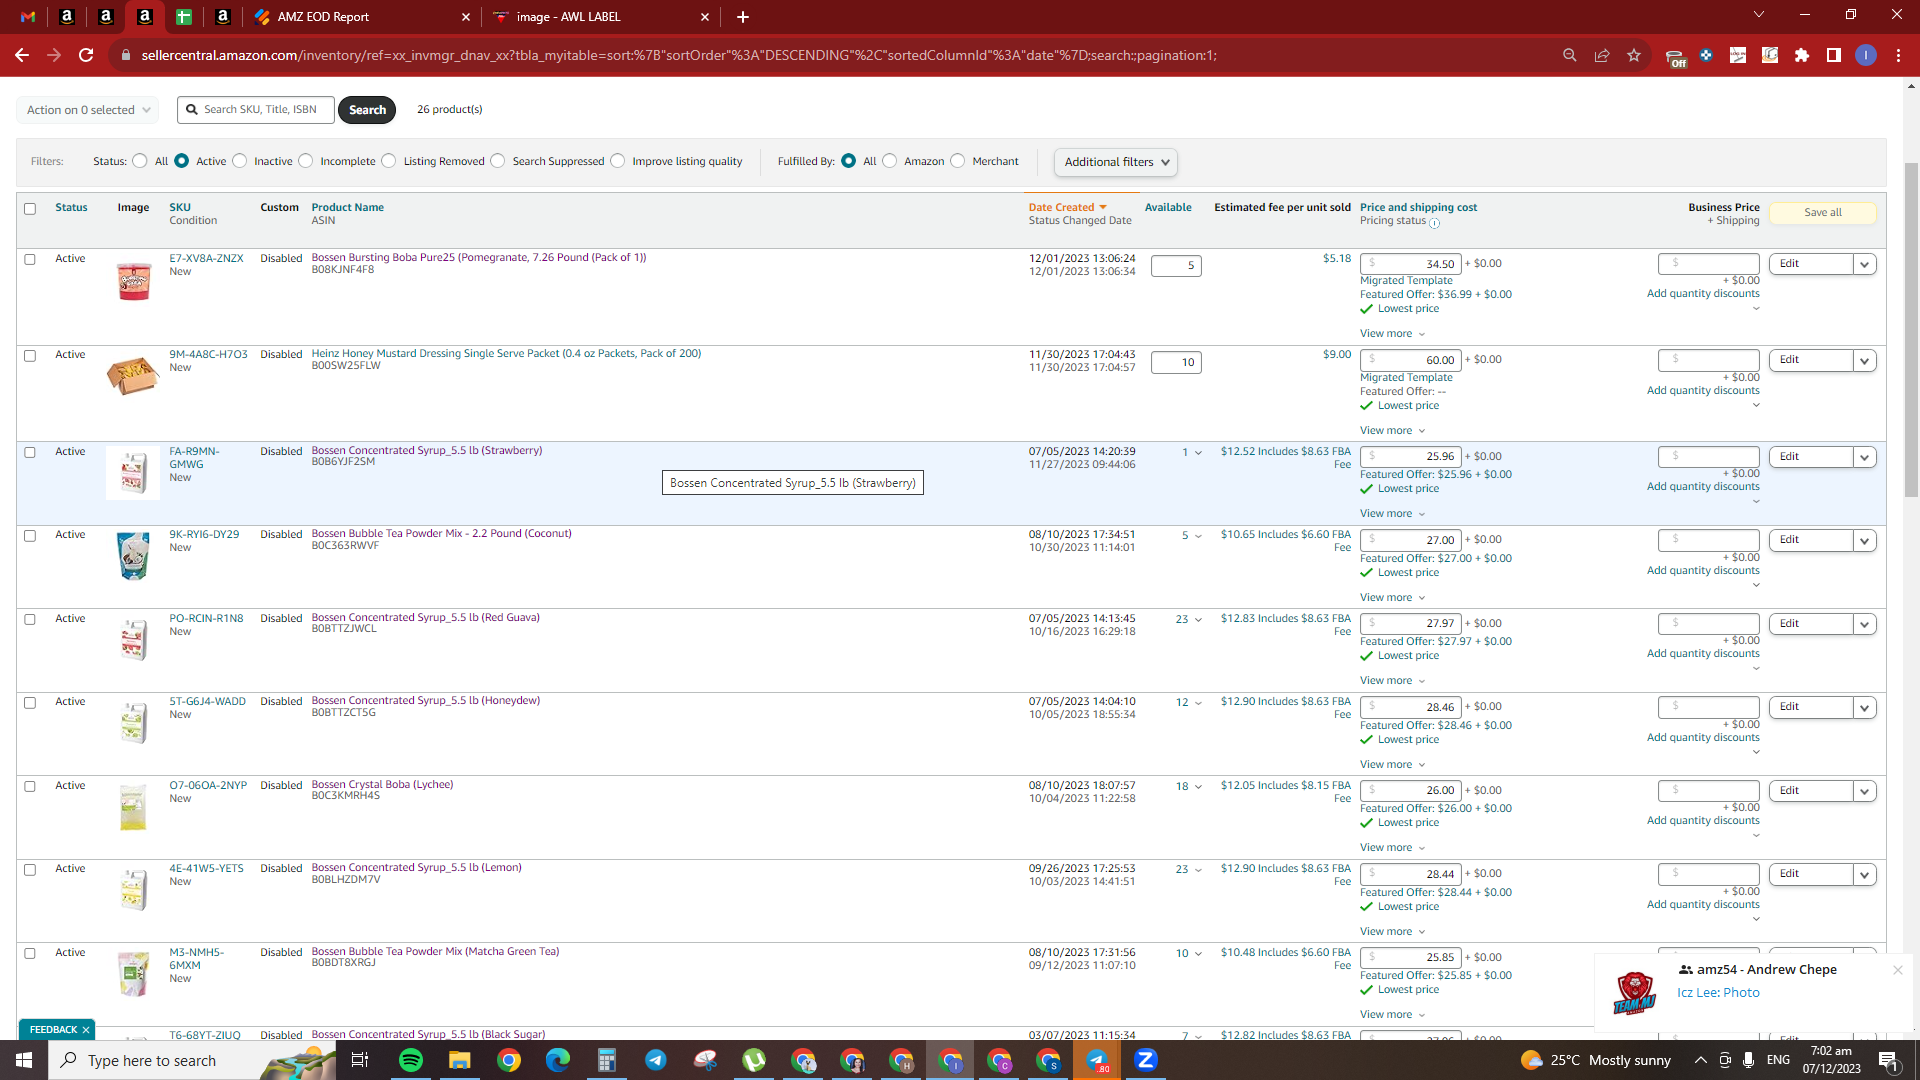Select the All status filter
Image resolution: width=1920 pixels, height=1080 pixels.
click(140, 161)
